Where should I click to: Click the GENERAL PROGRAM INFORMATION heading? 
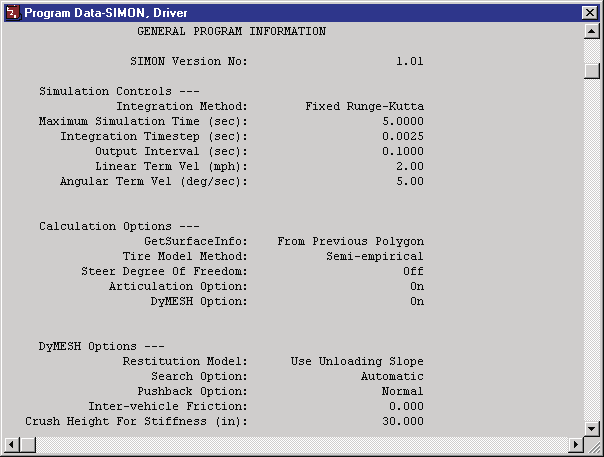pos(232,31)
